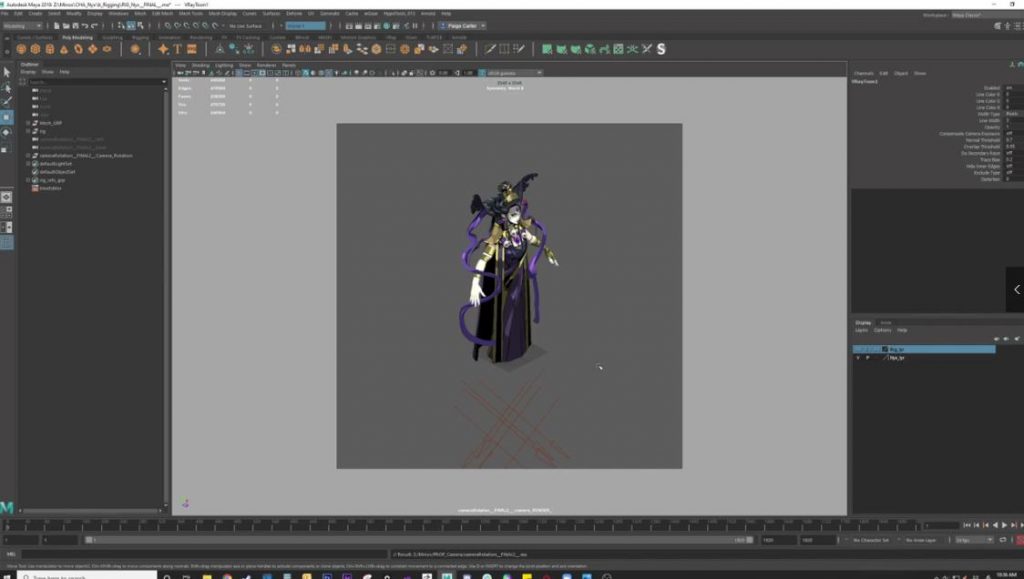Choose the Paint Selection tool in the toolbox

pos(7,102)
